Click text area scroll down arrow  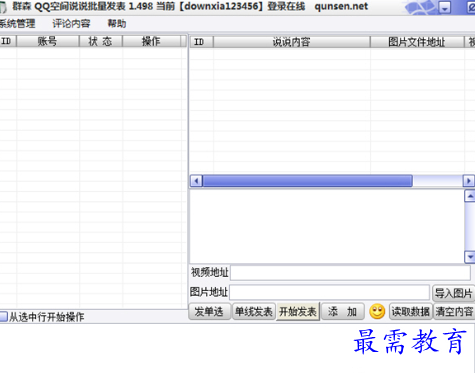click(470, 257)
